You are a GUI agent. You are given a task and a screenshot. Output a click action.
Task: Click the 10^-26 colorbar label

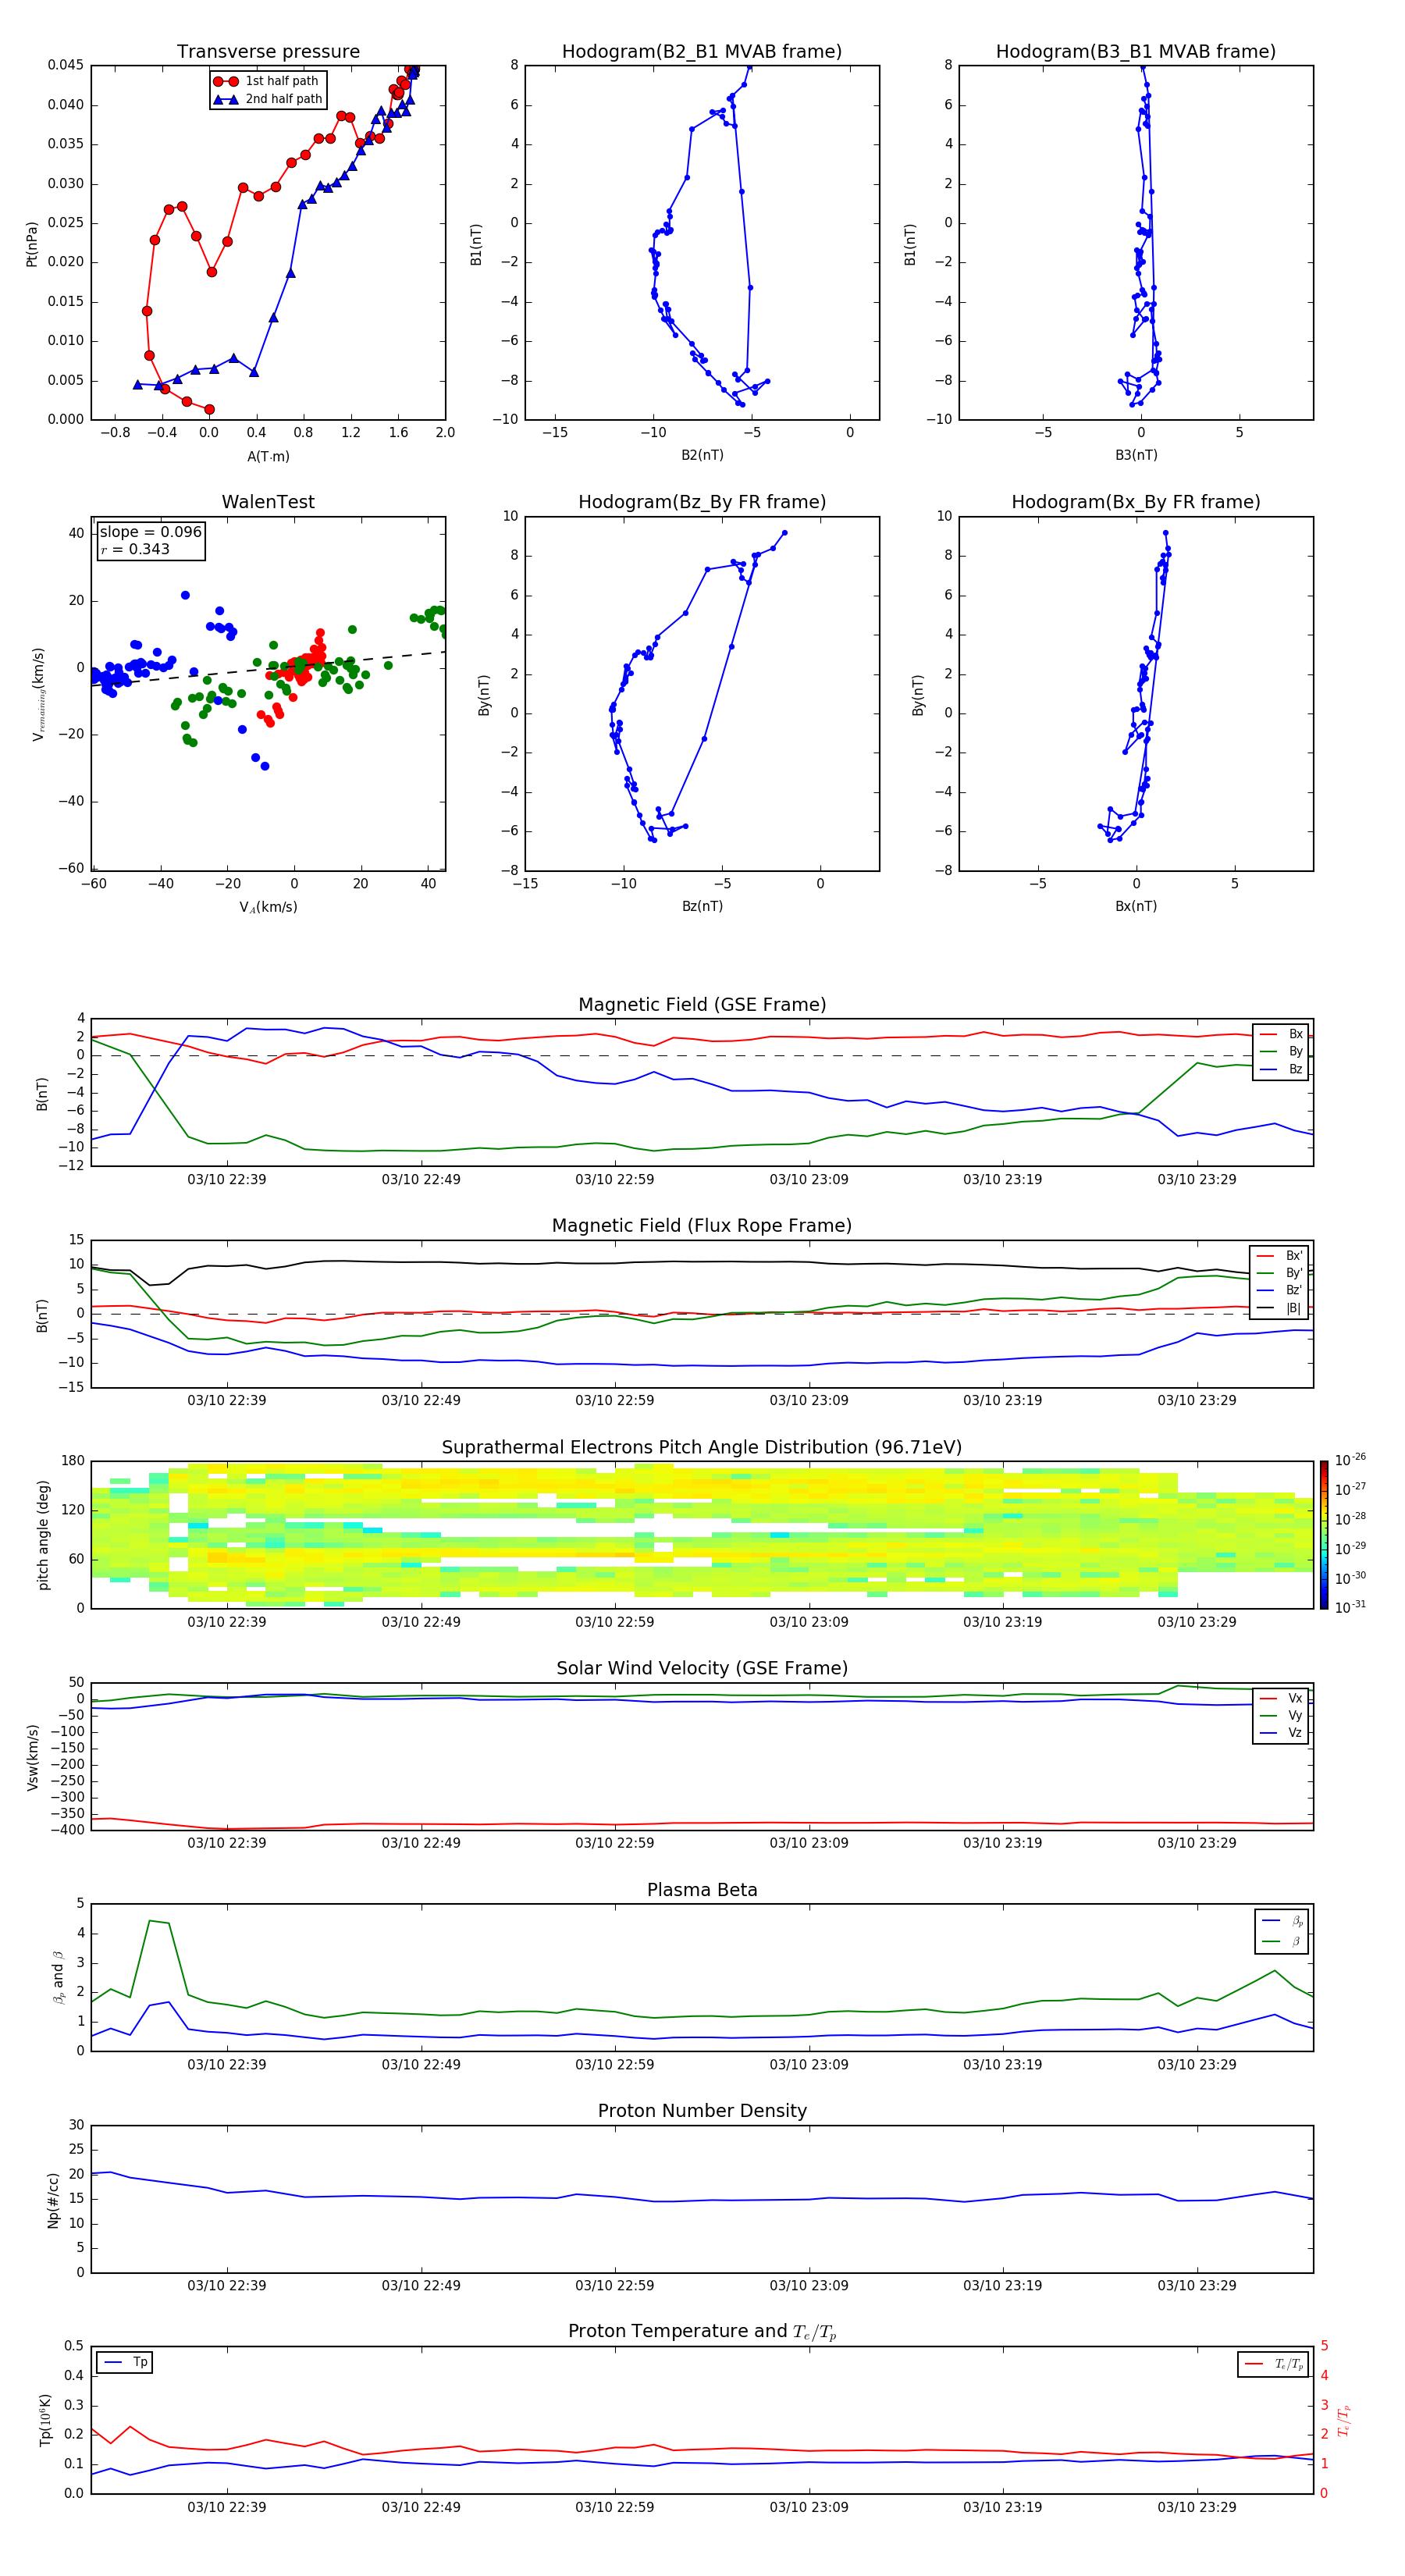1350,1460
